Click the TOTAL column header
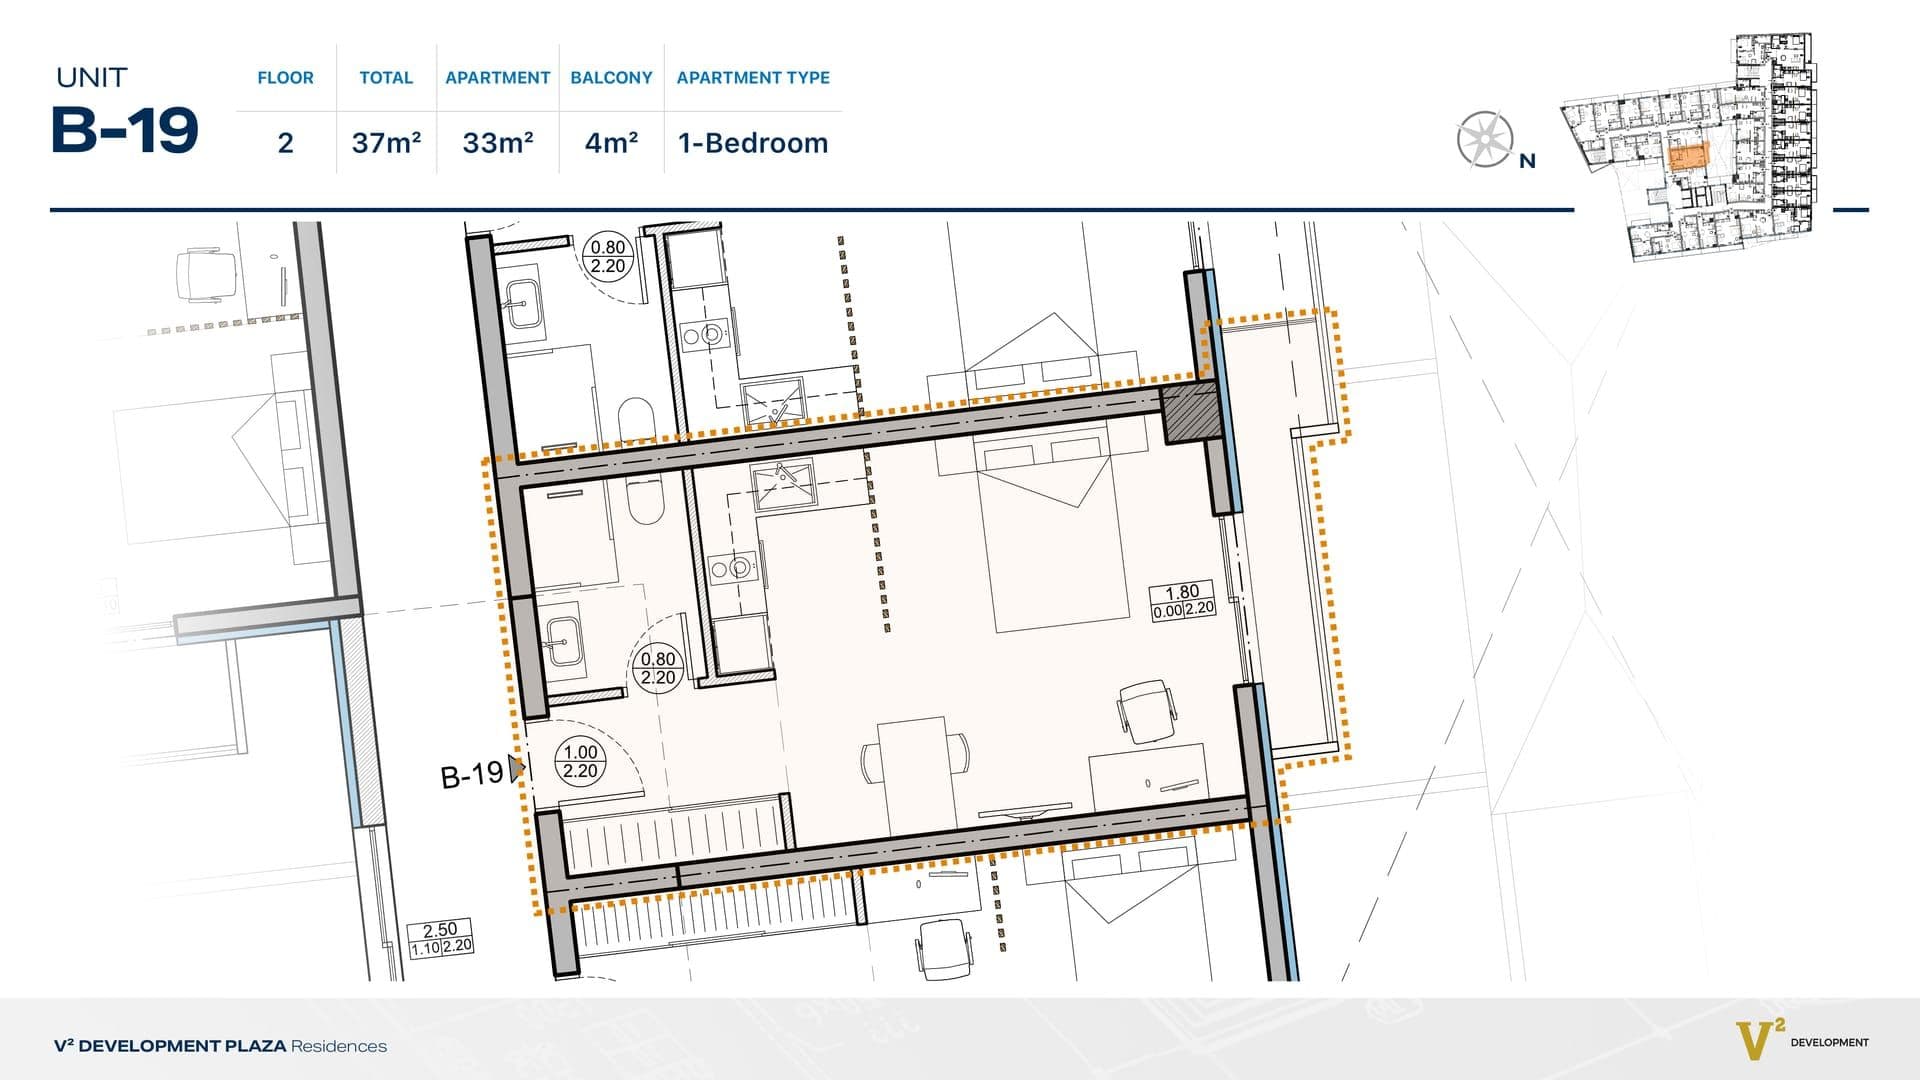Viewport: 1920px width, 1080px height. coord(386,78)
